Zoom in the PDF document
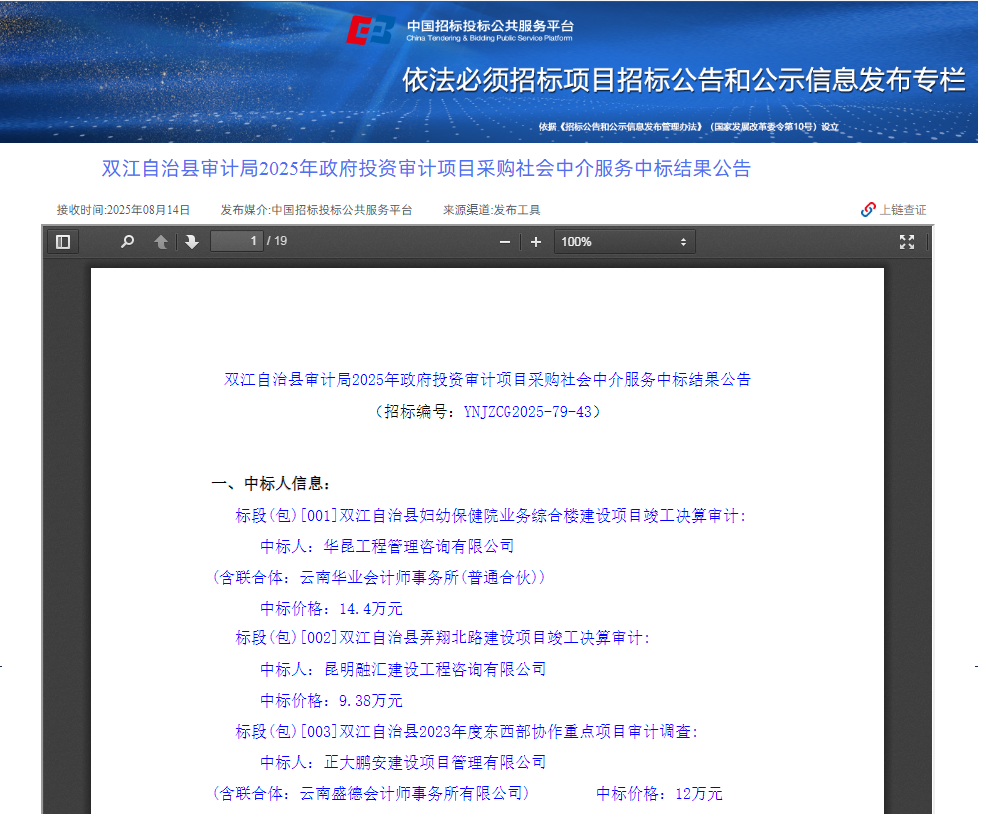The image size is (986, 822). coord(536,242)
